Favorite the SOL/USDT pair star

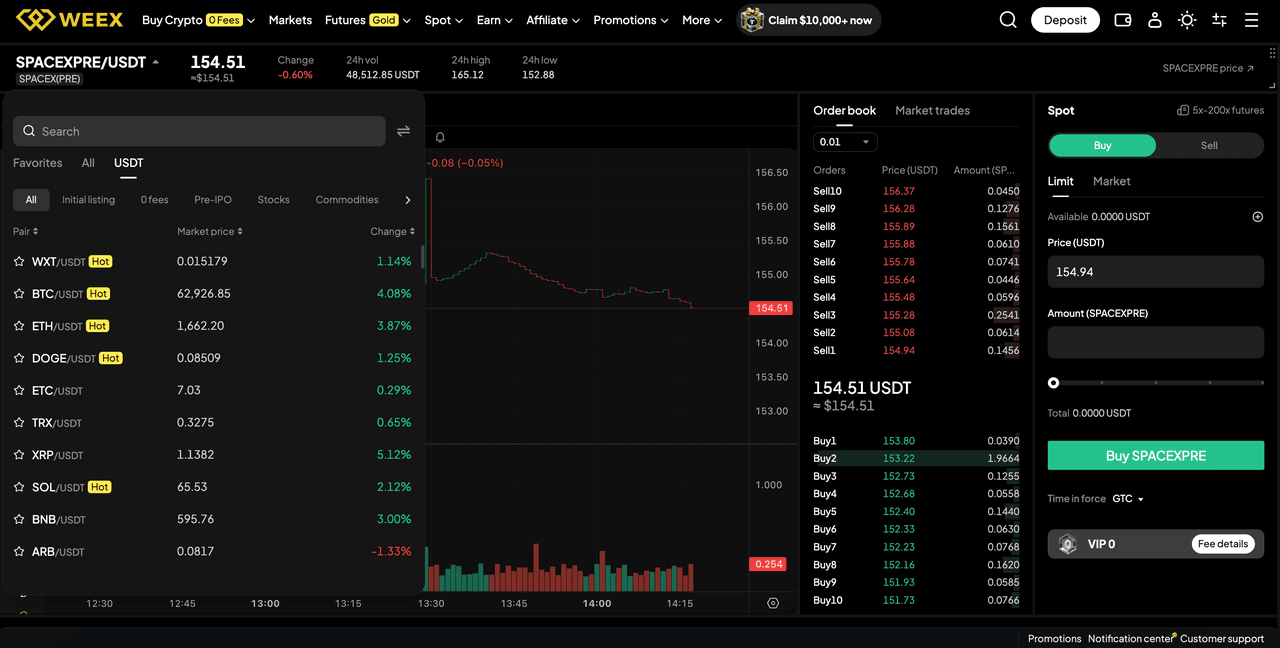tap(19, 487)
